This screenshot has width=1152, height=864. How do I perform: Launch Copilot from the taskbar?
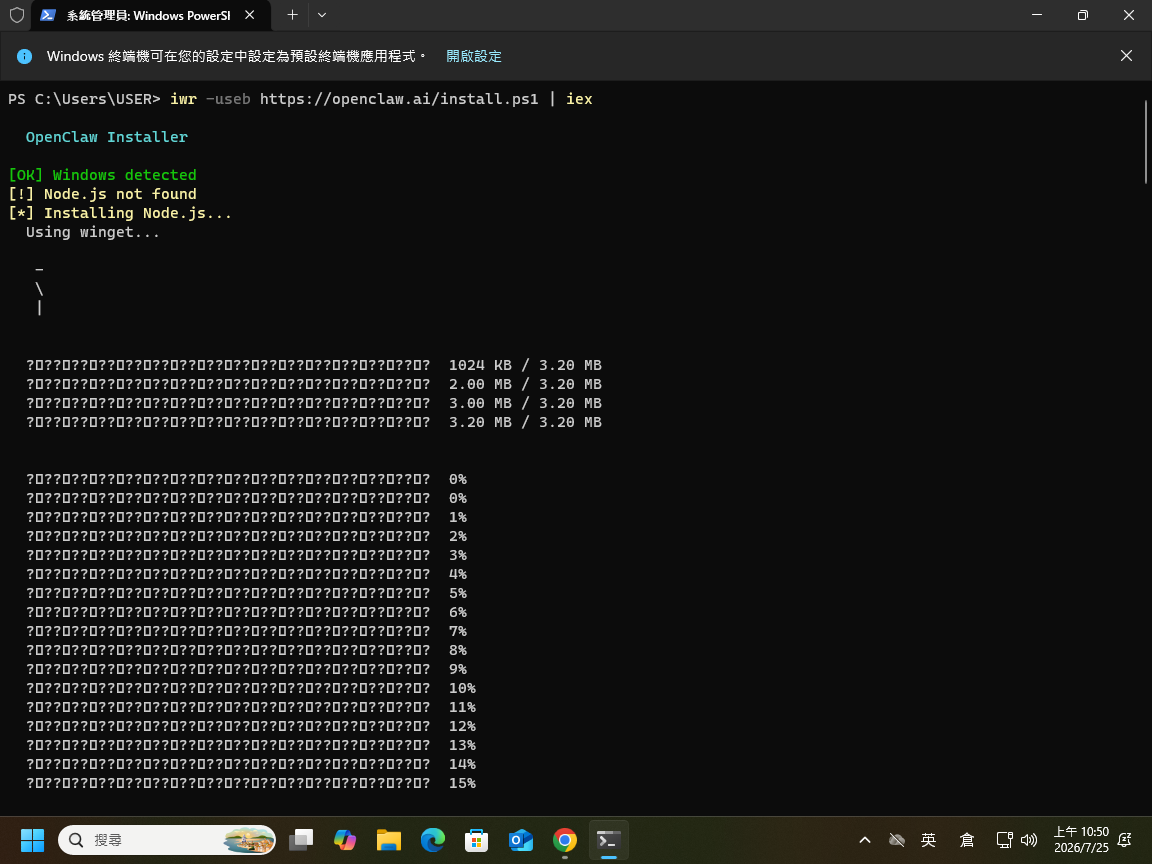coord(345,840)
